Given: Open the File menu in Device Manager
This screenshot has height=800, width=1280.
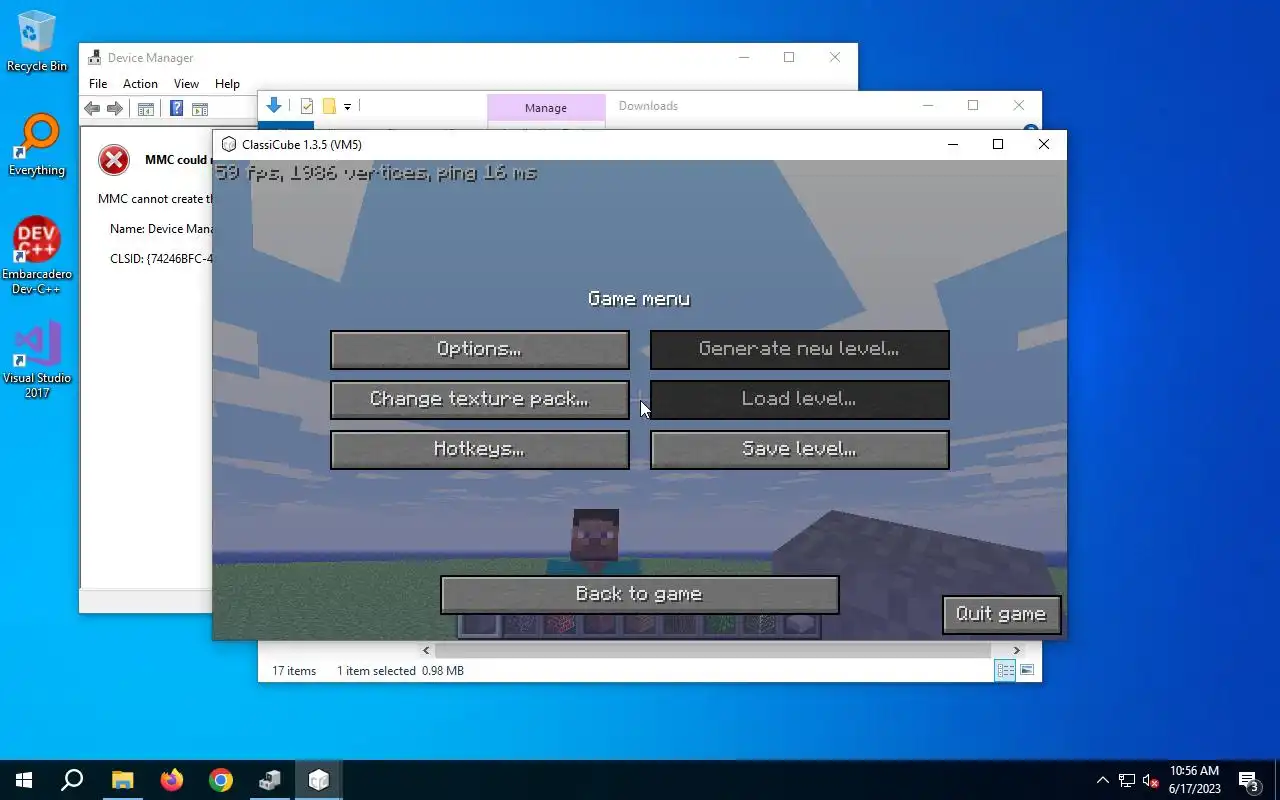Looking at the screenshot, I should click(x=98, y=84).
